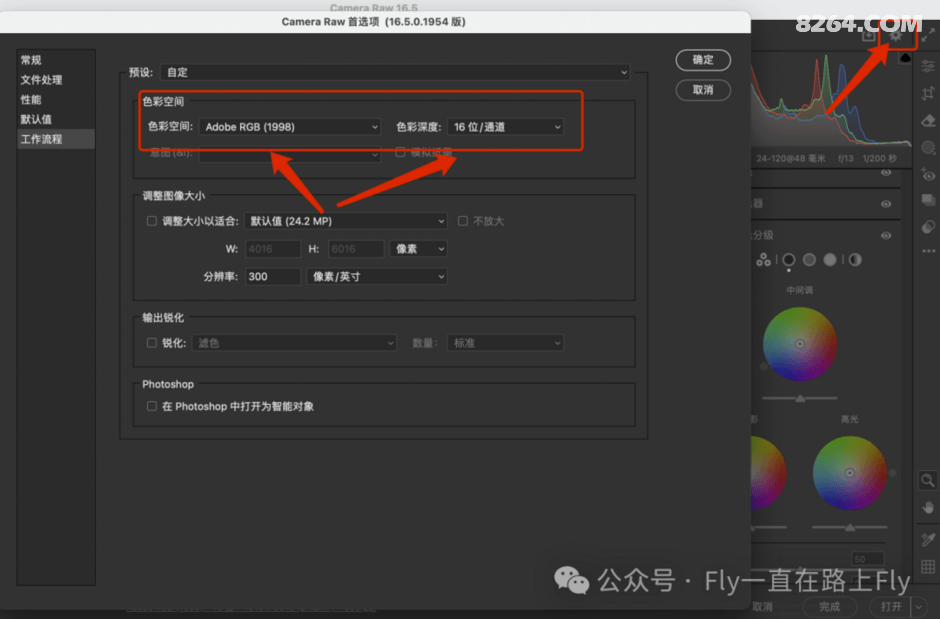Open the Edit sliders panel icon

tap(928, 66)
